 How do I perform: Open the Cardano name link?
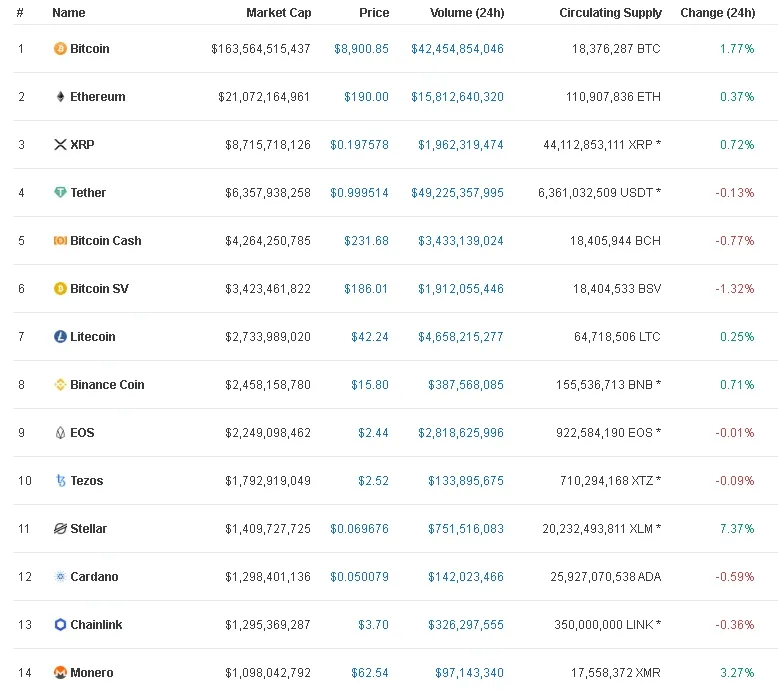click(x=94, y=576)
